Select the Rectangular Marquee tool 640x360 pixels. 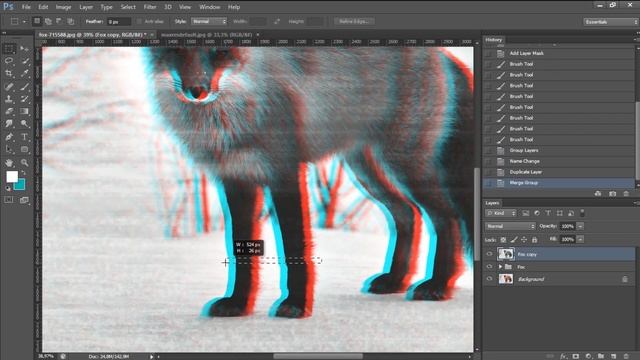tap(9, 49)
